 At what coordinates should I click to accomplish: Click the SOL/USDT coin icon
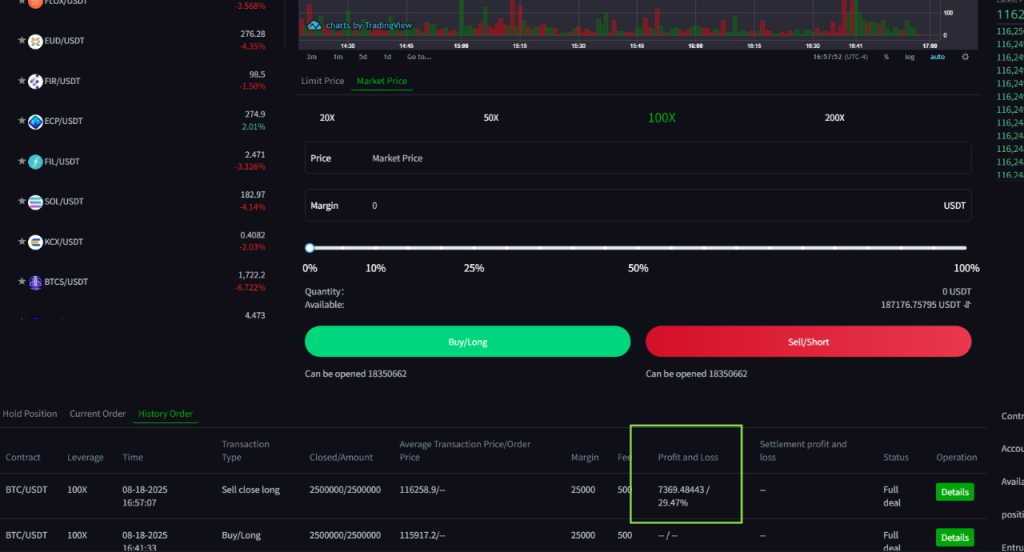tap(36, 201)
